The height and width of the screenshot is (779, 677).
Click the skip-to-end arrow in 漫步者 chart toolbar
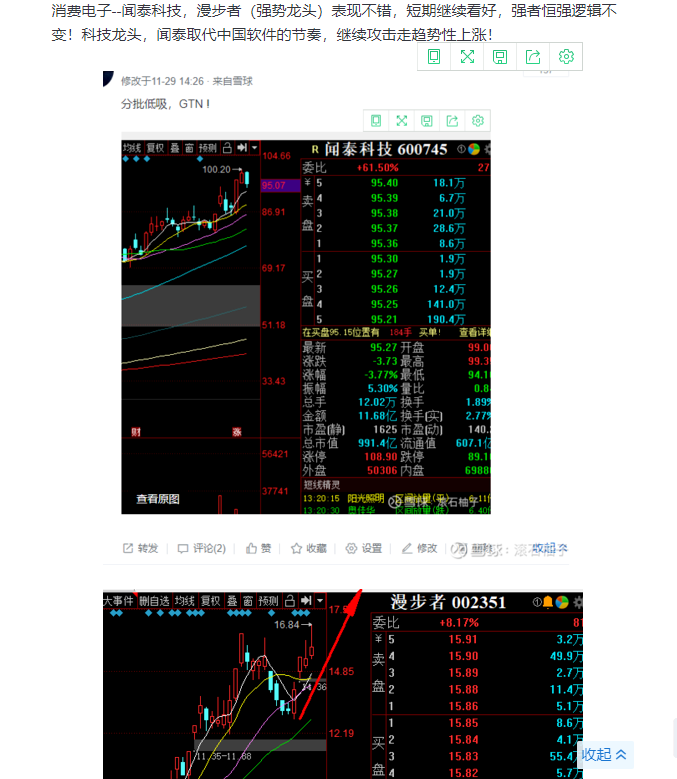(x=306, y=601)
